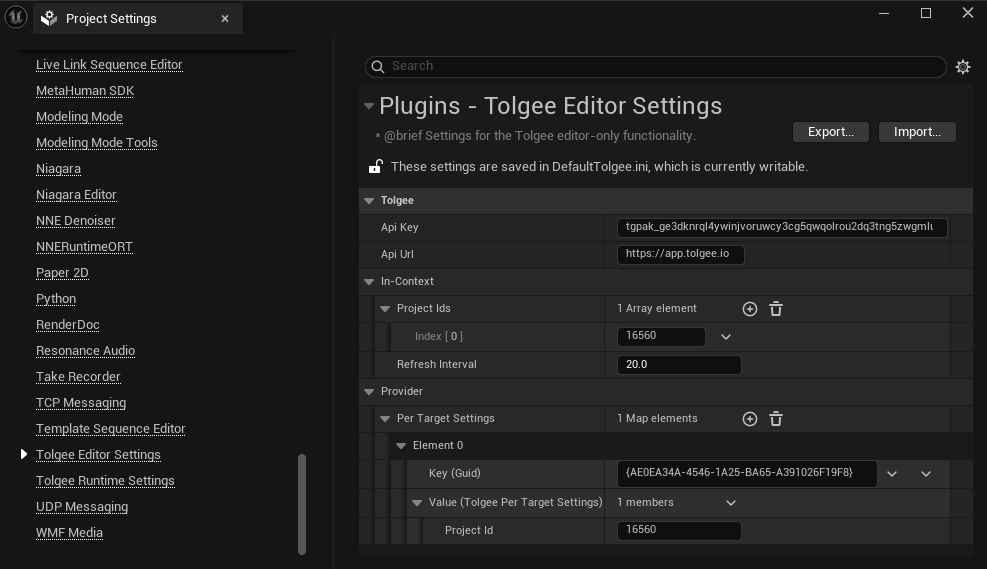Screen dimensions: 987x569
Task: Add element to Project Ids array
Action: (x=749, y=309)
